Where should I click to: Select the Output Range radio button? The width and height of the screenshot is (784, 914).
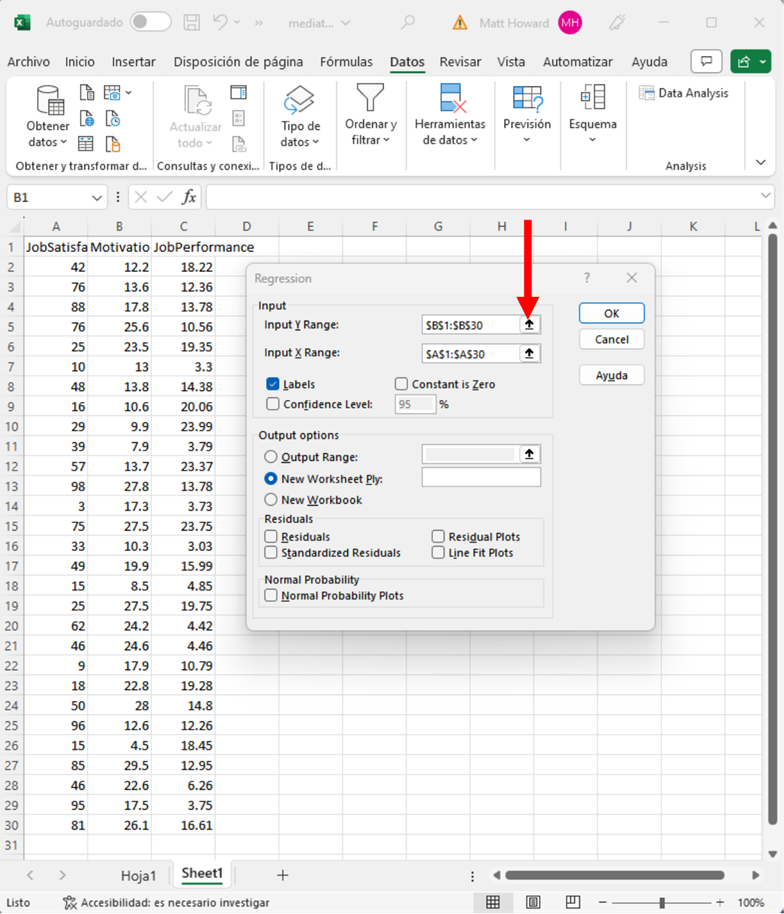271,457
